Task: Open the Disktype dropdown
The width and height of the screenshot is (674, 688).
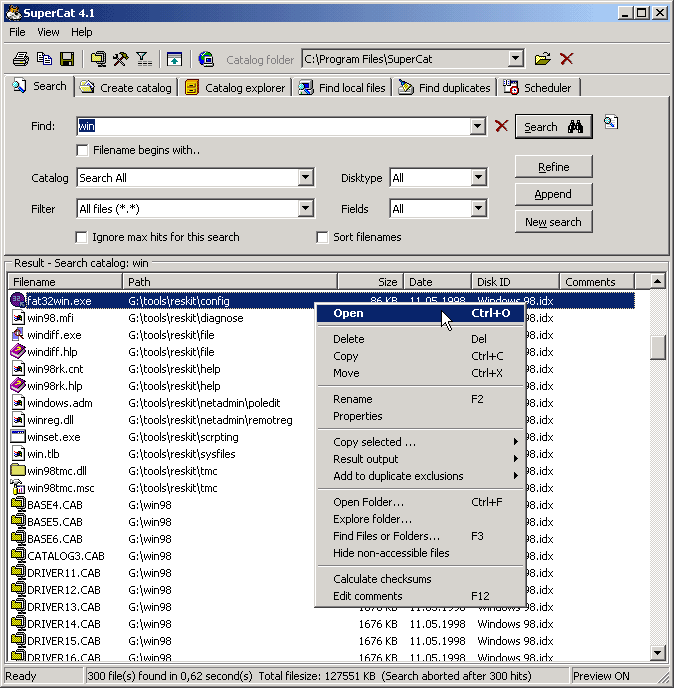Action: (478, 178)
